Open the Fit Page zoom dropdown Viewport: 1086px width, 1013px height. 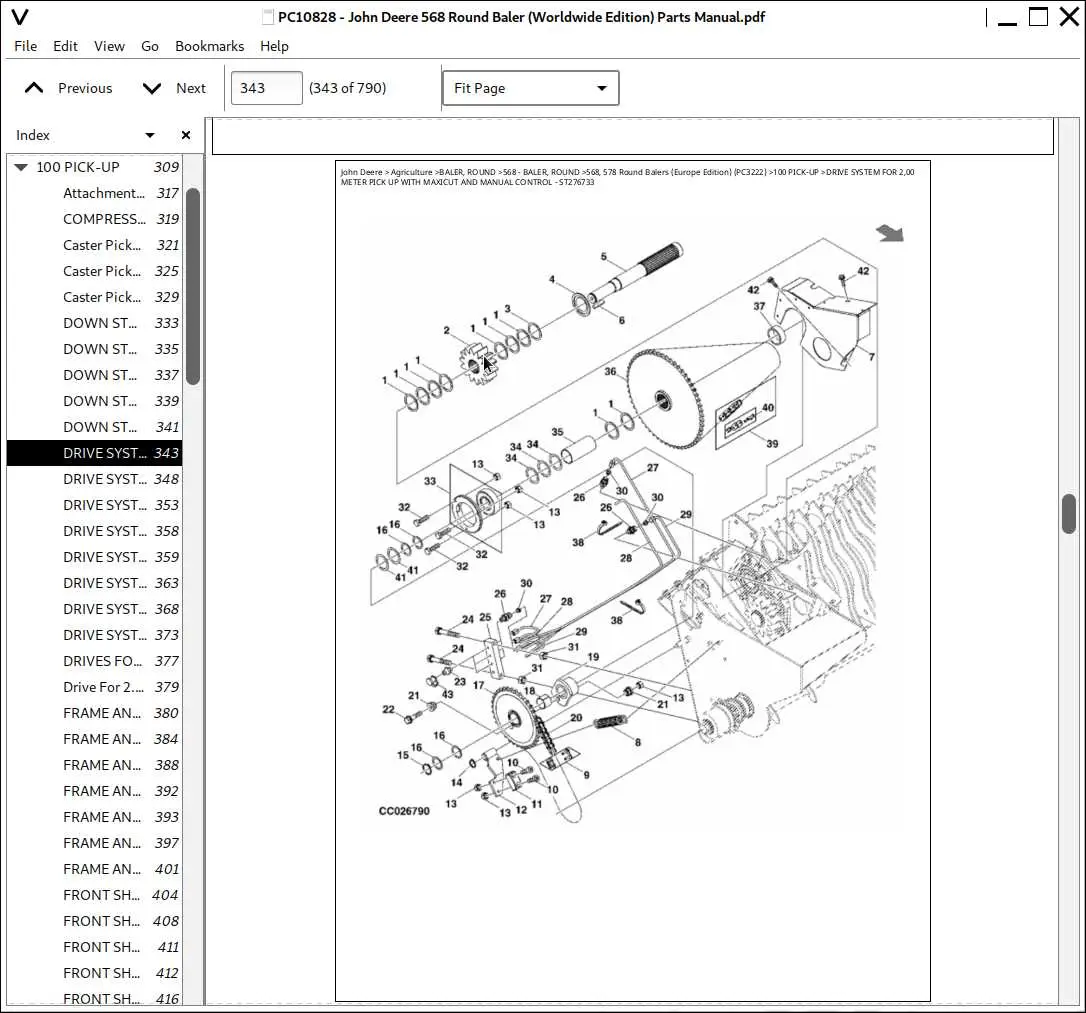531,88
